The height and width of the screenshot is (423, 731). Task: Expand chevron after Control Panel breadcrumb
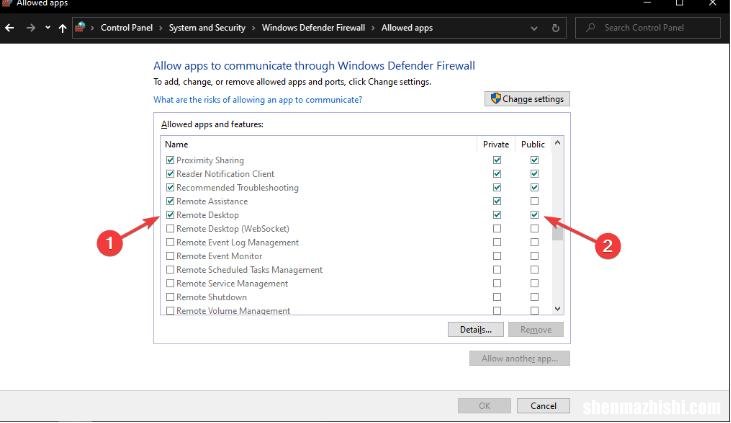click(160, 28)
